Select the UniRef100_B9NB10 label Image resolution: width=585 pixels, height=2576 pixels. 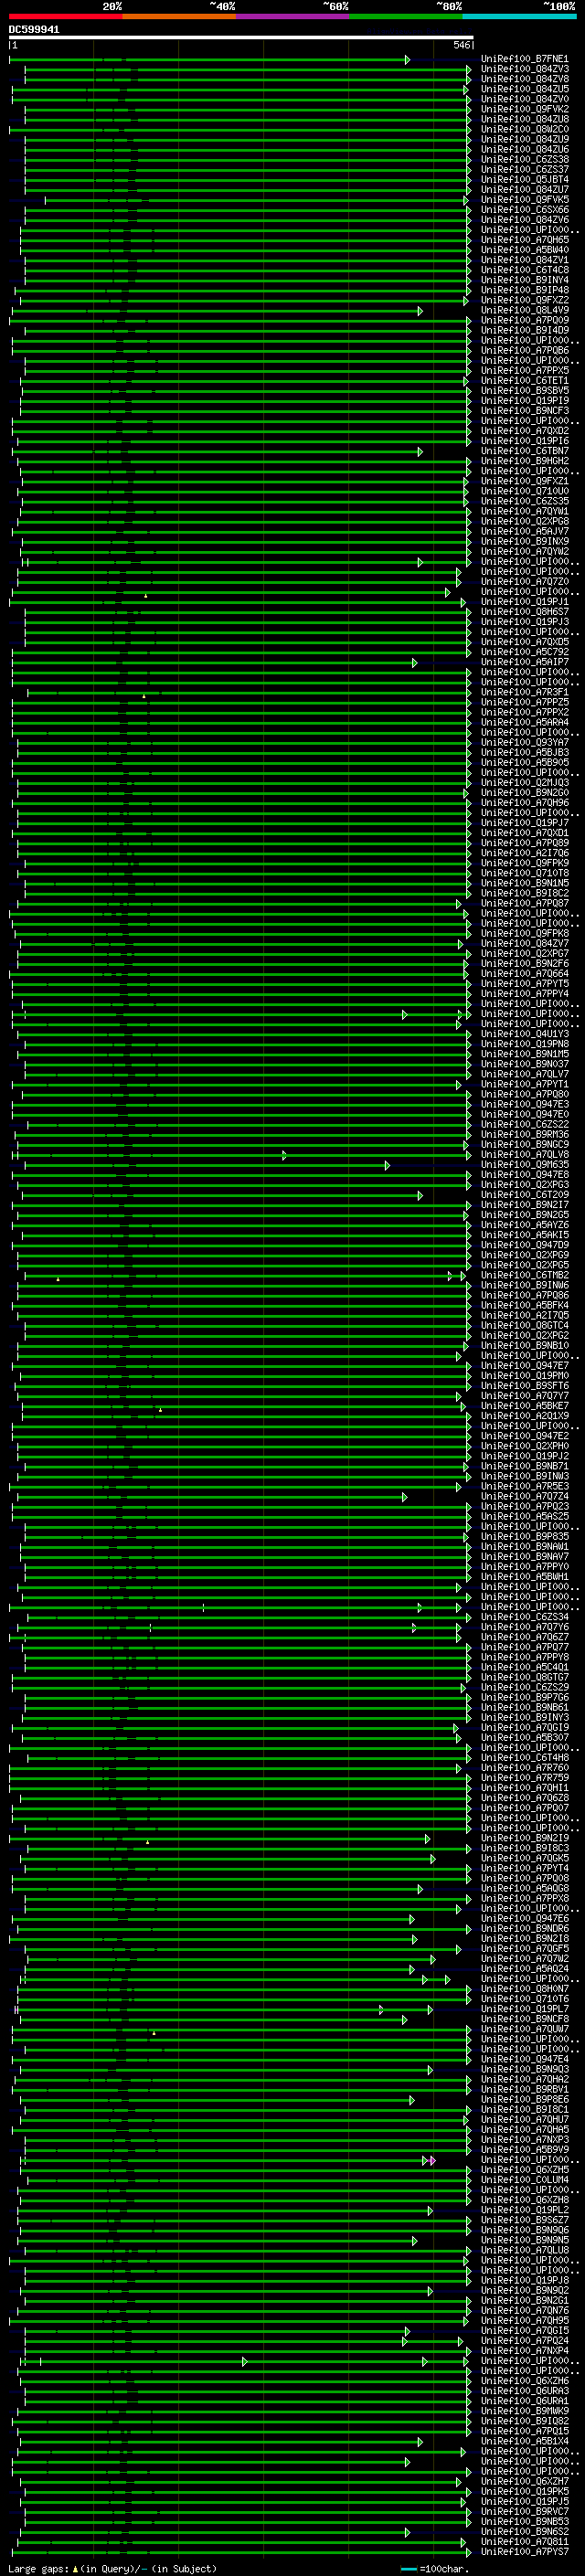pyautogui.click(x=525, y=1346)
